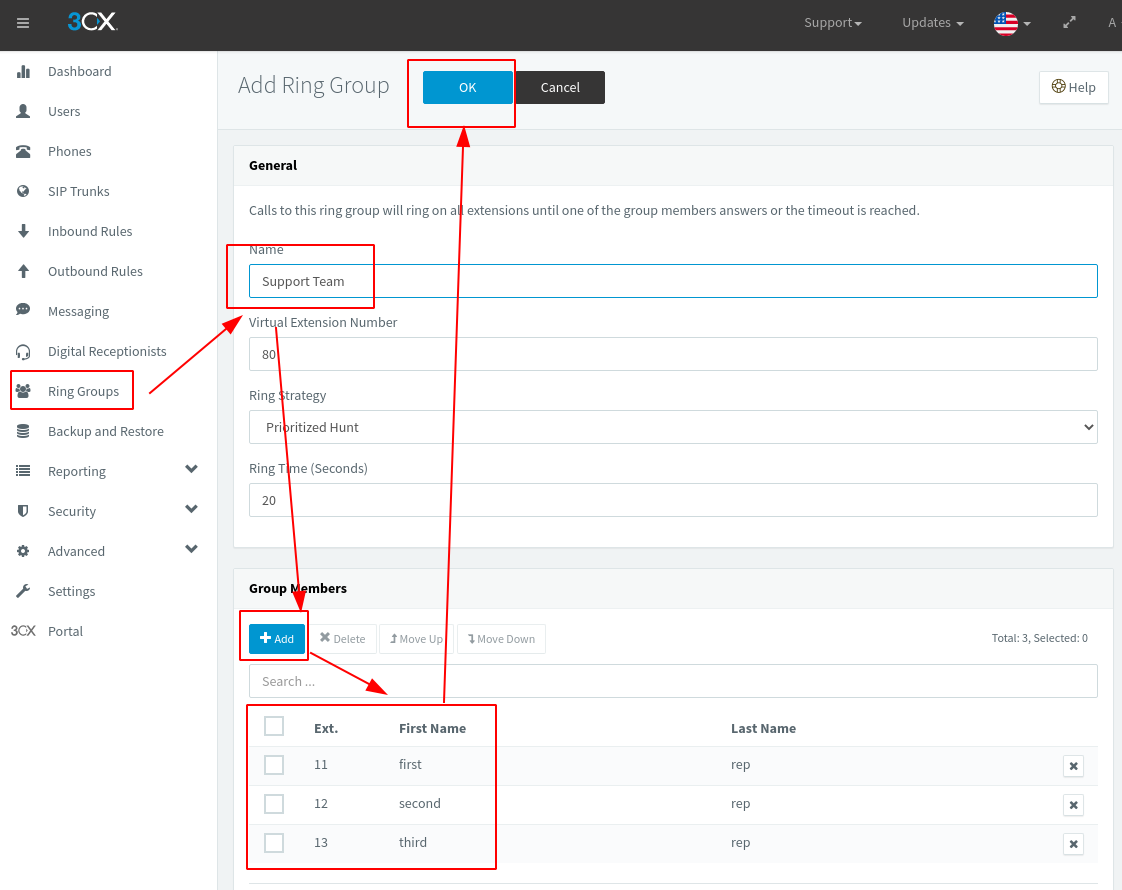The width and height of the screenshot is (1122, 890).
Task: Click the Dashboard bar chart icon
Action: (x=23, y=71)
